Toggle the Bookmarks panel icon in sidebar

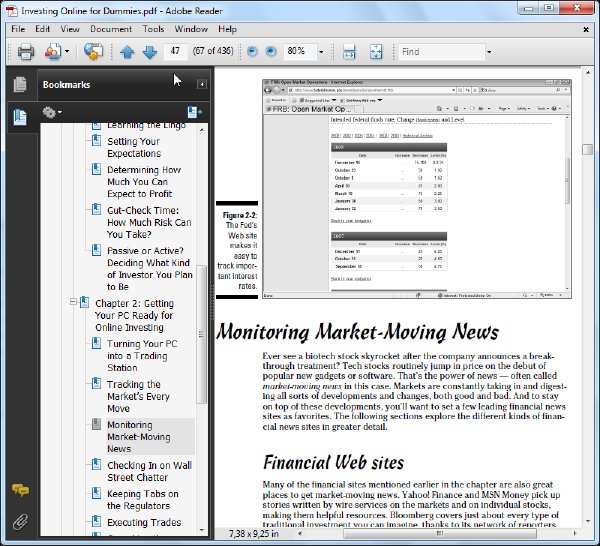point(20,117)
